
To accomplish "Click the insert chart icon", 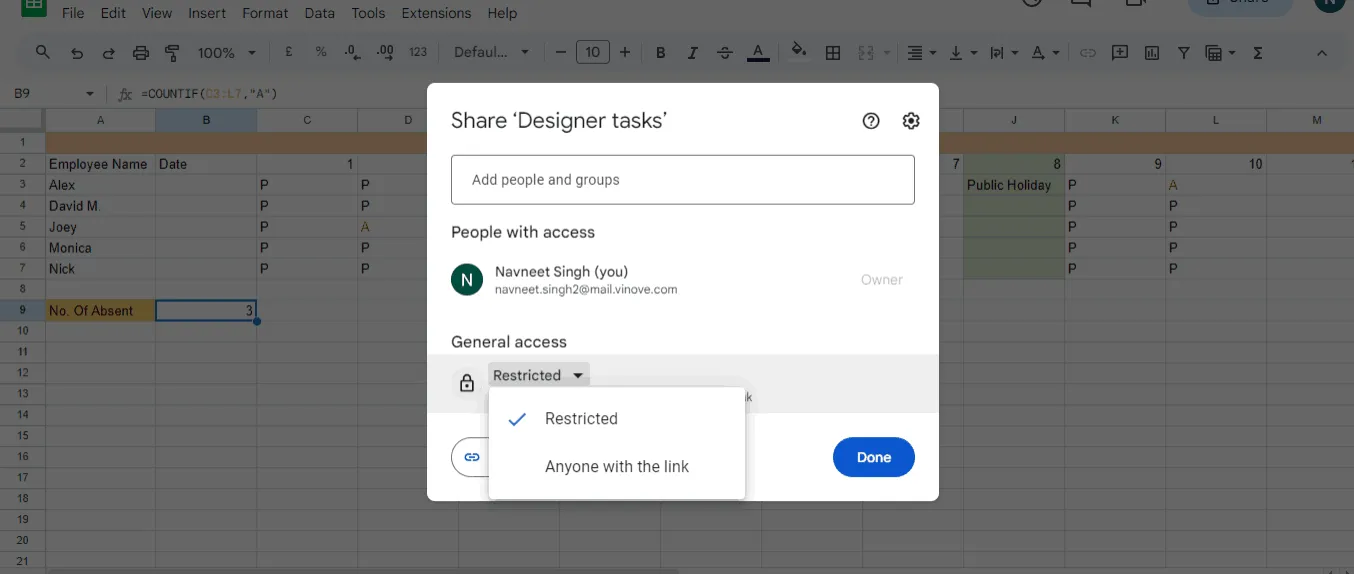I will pos(1152,53).
